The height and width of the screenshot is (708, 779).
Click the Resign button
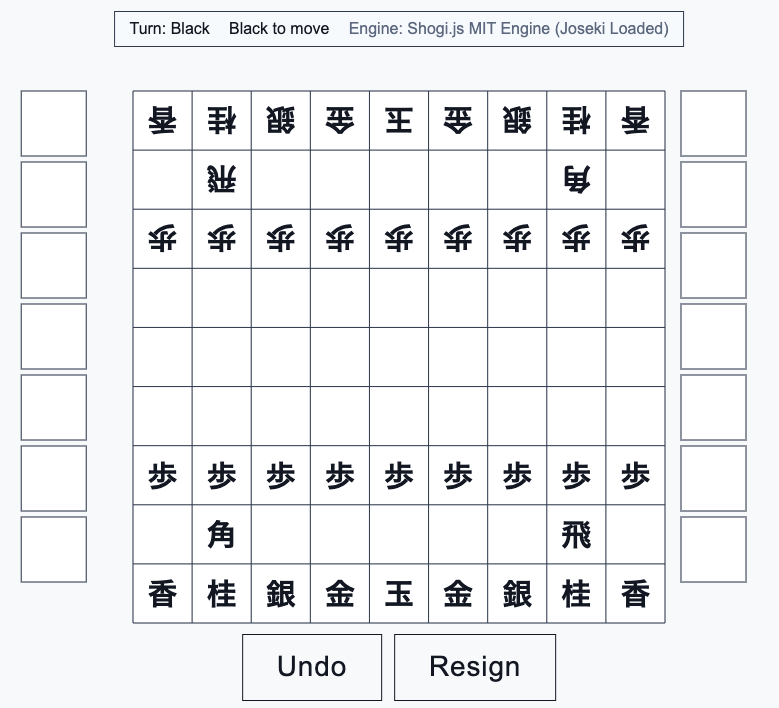[475, 667]
